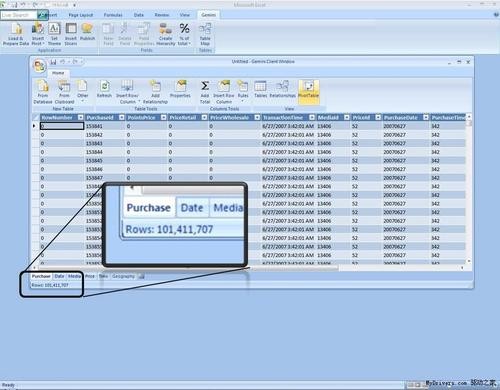Click the Live Search input box

18,15
